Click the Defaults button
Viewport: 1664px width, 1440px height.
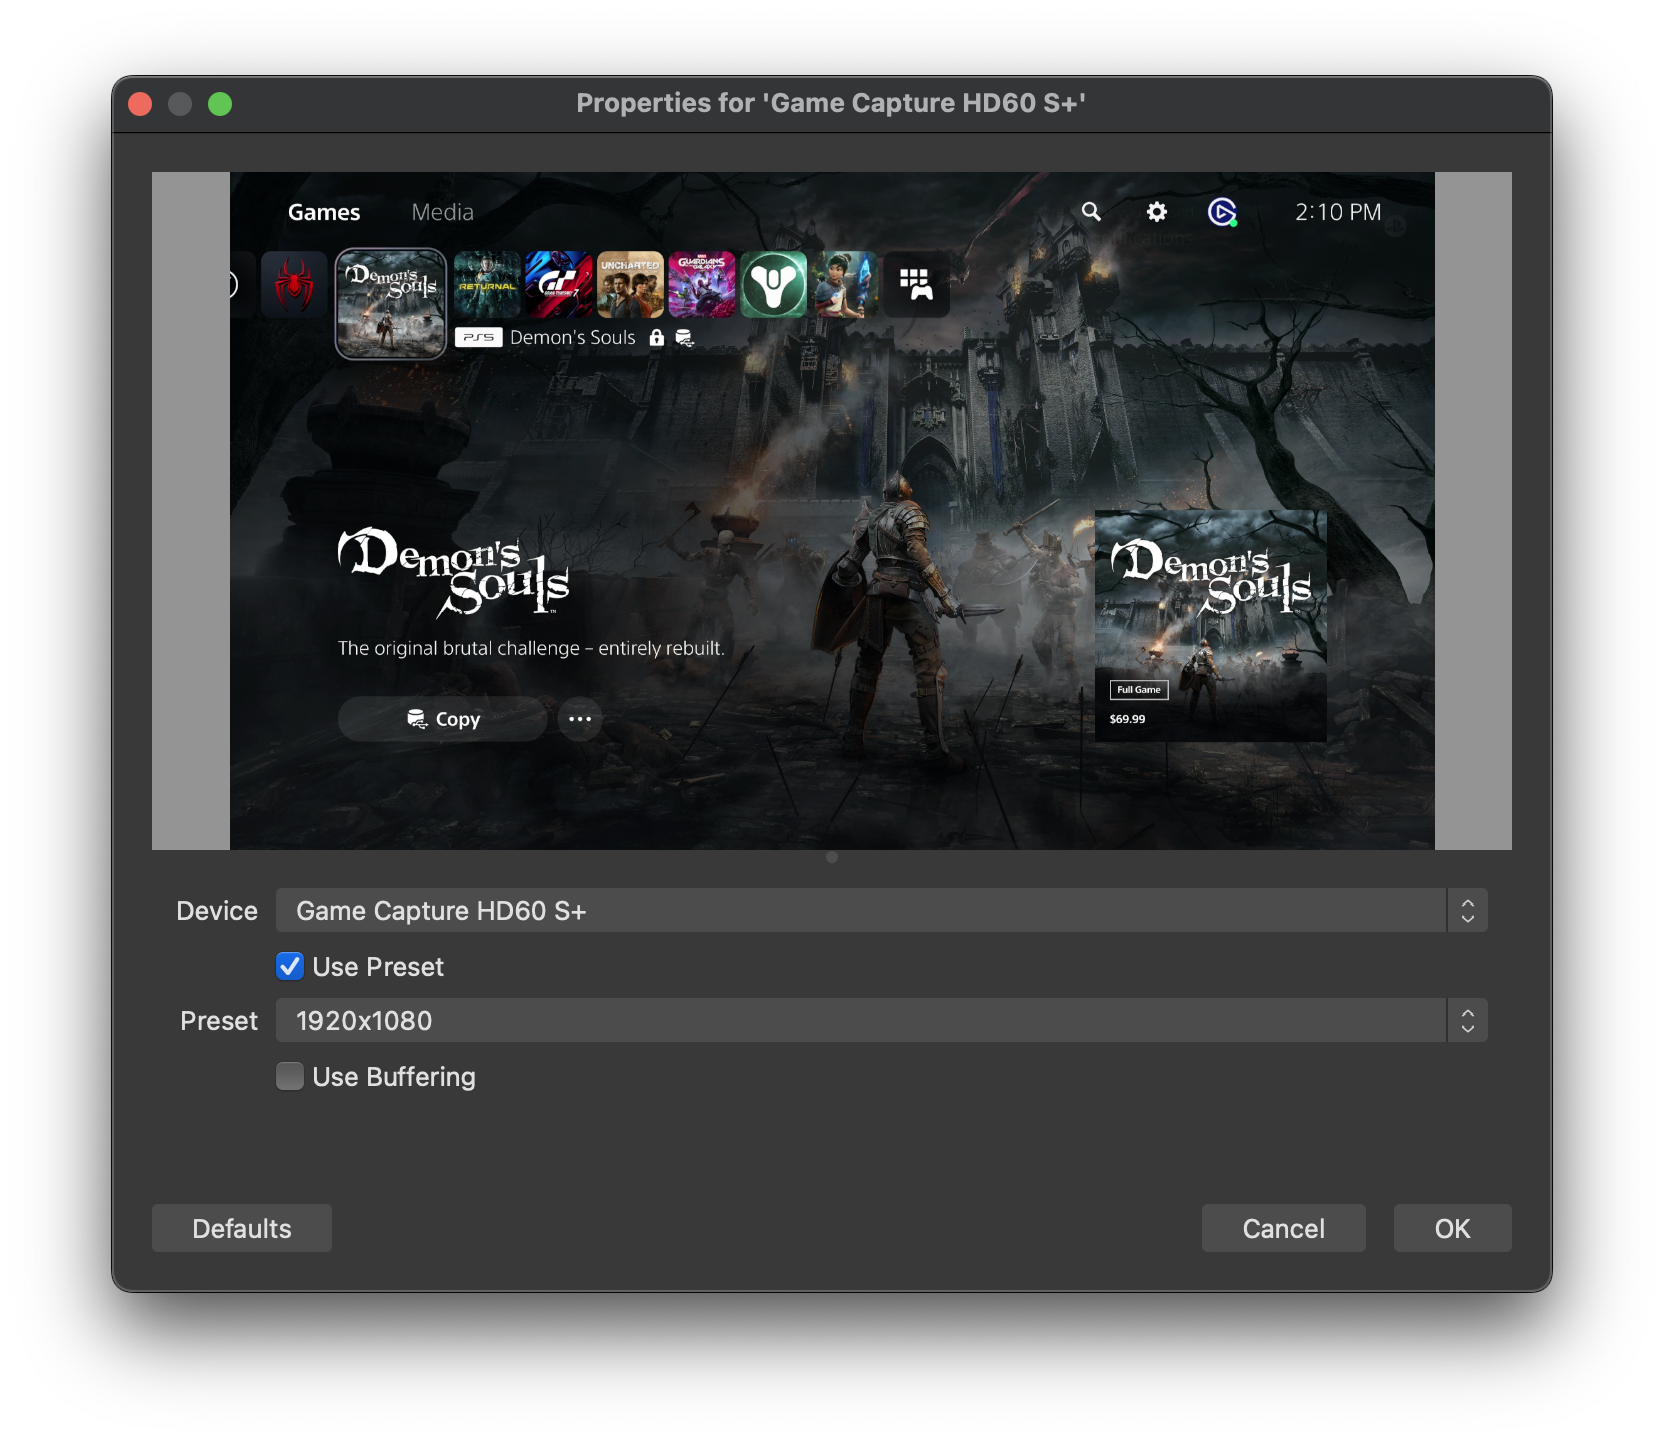click(x=242, y=1228)
